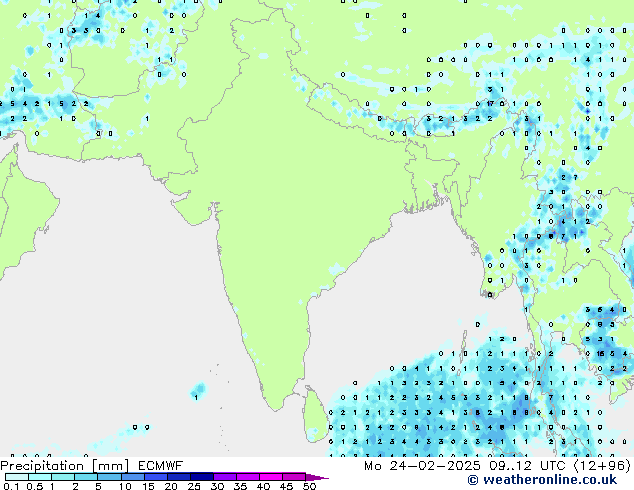Click the 25–30 mm navy legend swatch
Screen dimensions: 634x490
pyautogui.click(x=201, y=477)
